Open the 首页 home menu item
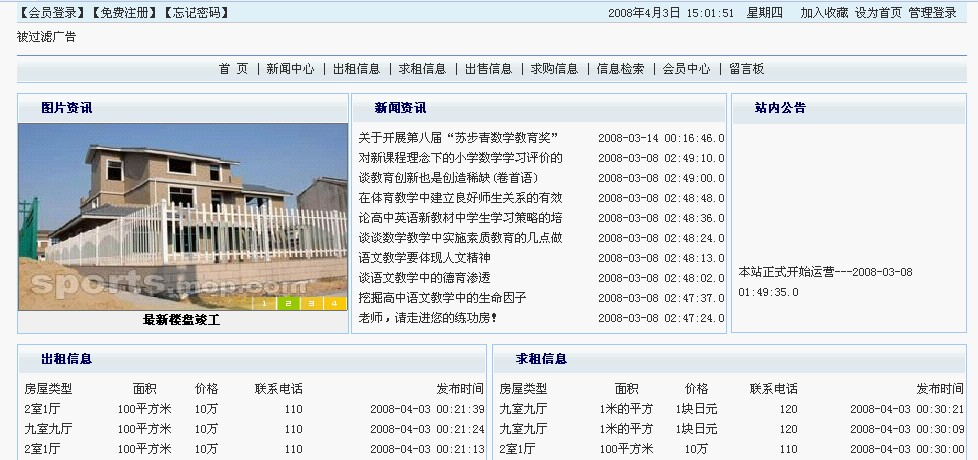This screenshot has width=978, height=460. [x=233, y=69]
